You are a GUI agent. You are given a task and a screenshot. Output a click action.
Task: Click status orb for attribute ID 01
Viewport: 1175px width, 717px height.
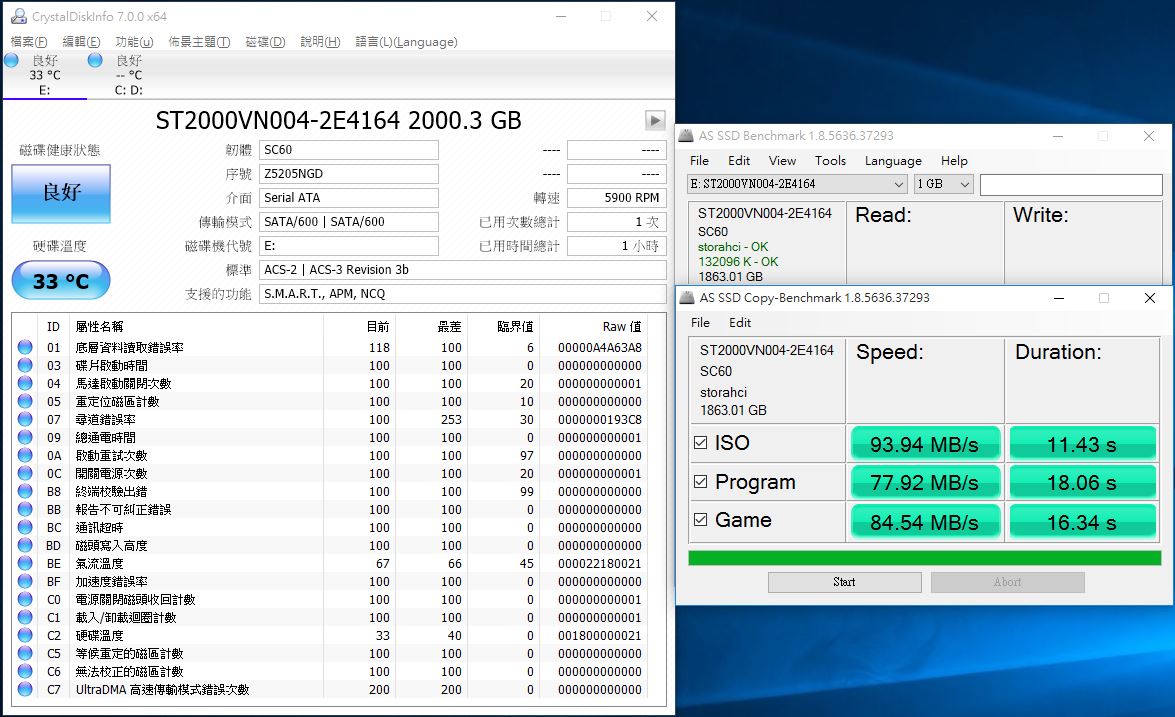tap(25, 347)
